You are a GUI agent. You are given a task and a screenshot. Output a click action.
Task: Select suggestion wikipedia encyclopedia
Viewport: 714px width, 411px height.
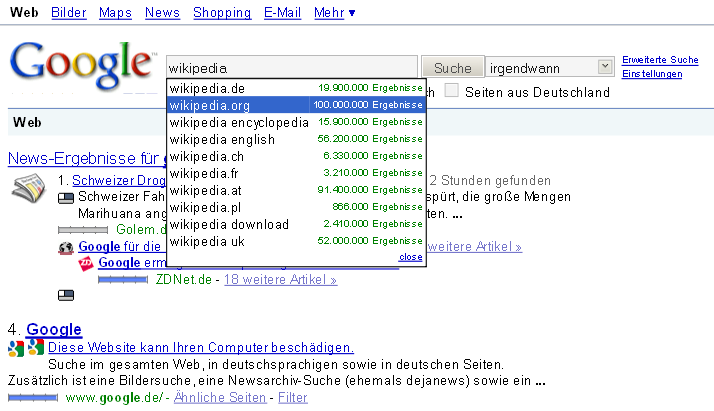tap(296, 122)
